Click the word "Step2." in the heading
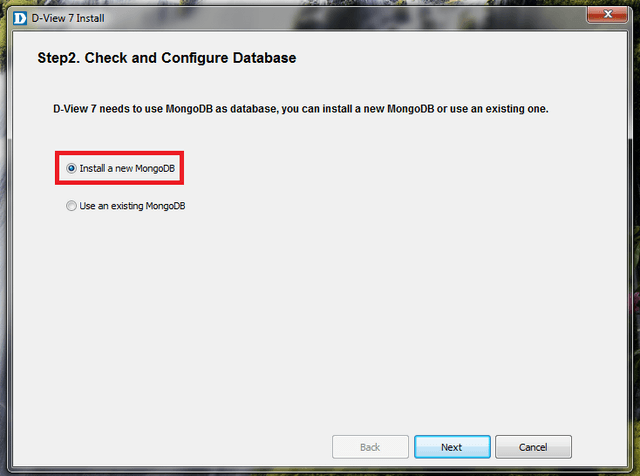640x476 pixels. (58, 58)
